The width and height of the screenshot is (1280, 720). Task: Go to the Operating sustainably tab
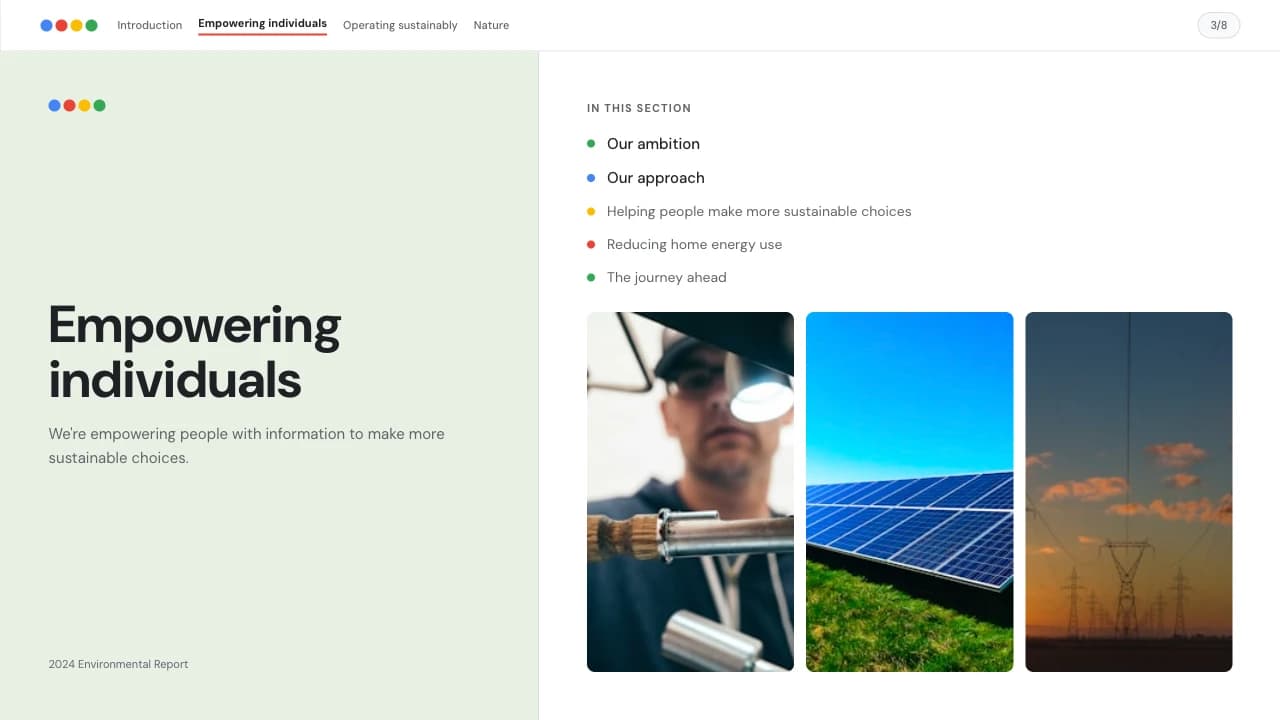click(400, 25)
